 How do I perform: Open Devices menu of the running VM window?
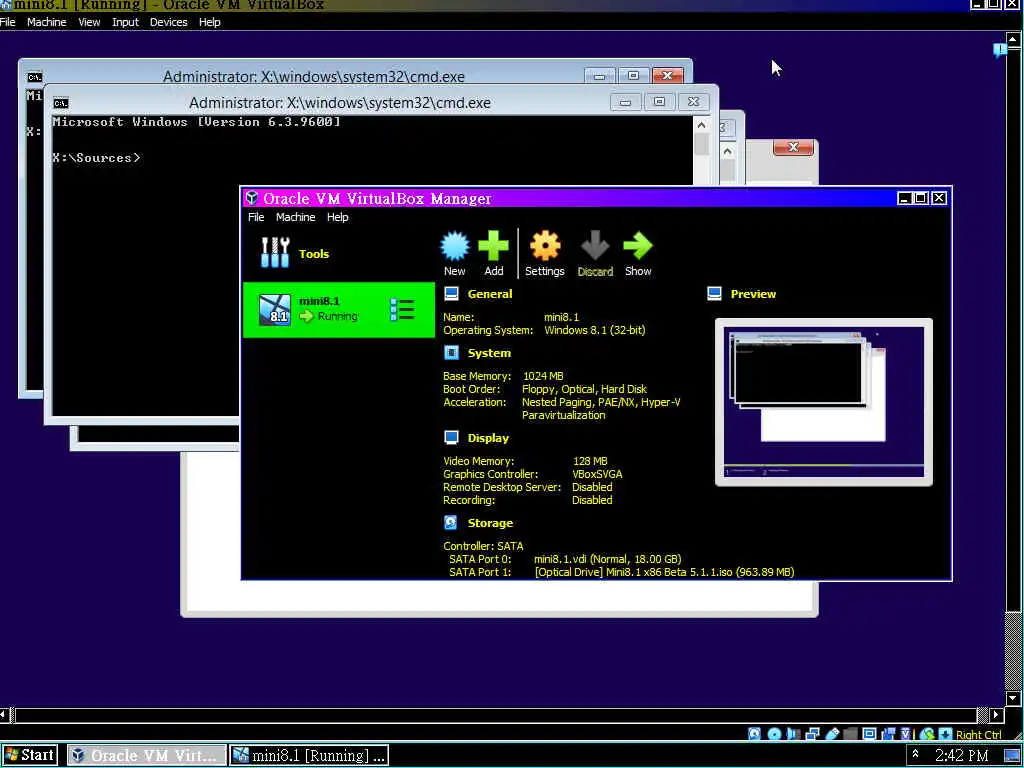168,22
